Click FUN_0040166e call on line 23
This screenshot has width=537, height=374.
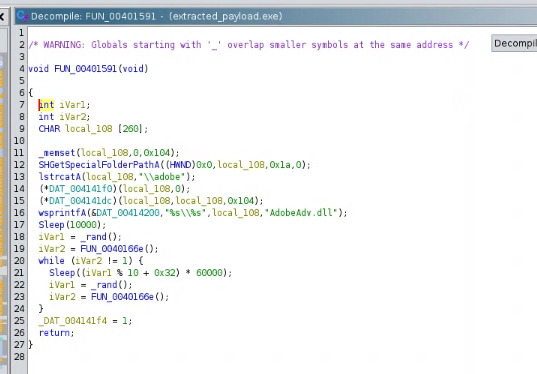[122, 297]
